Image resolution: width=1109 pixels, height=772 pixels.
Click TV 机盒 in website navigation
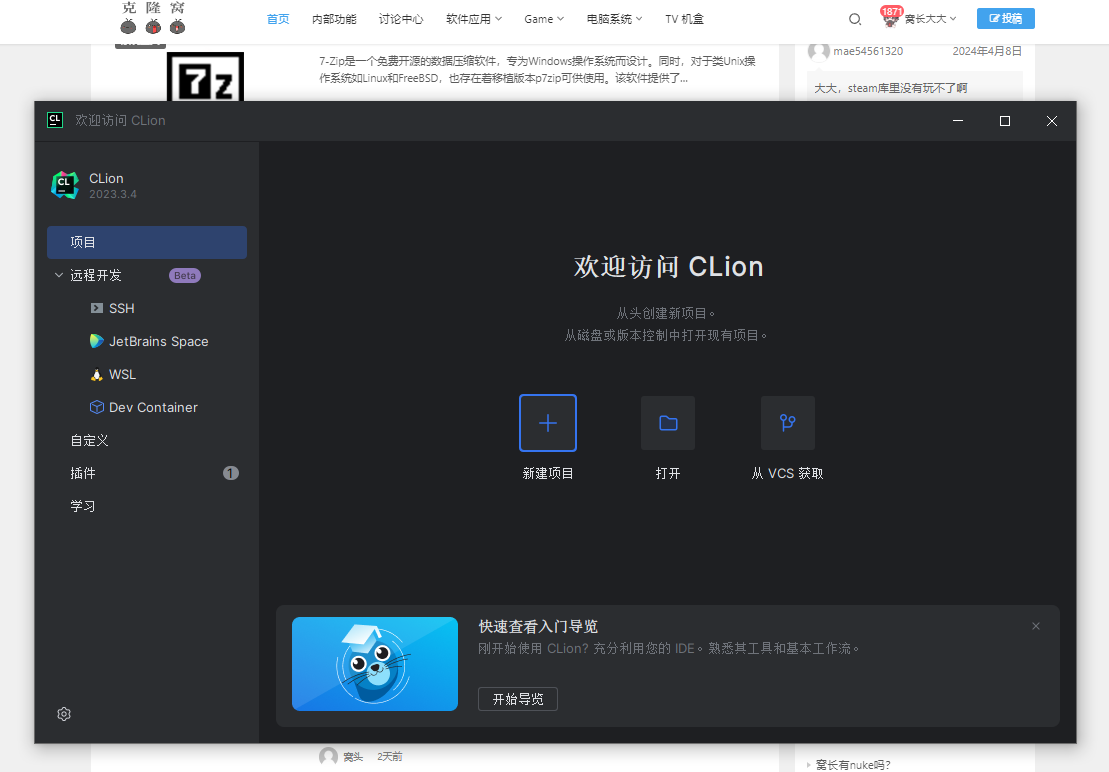click(x=684, y=19)
